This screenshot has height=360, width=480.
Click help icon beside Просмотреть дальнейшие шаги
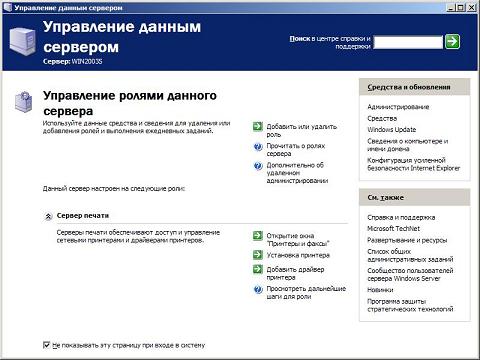[258, 289]
